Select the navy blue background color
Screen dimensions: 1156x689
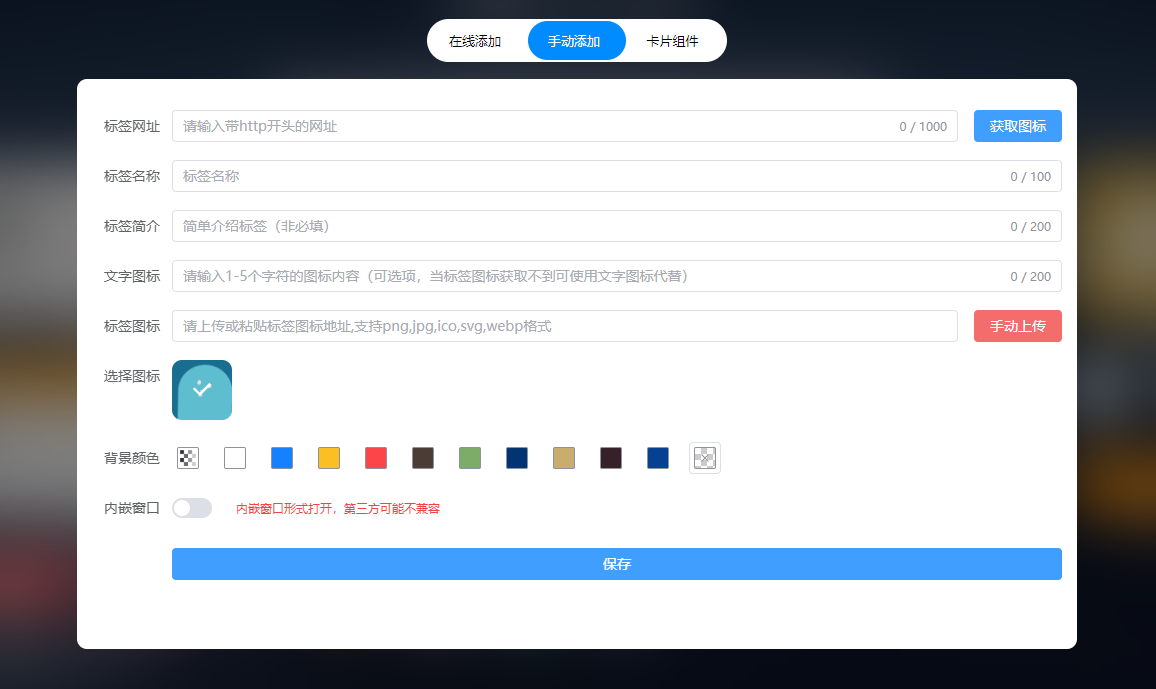pyautogui.click(x=516, y=457)
